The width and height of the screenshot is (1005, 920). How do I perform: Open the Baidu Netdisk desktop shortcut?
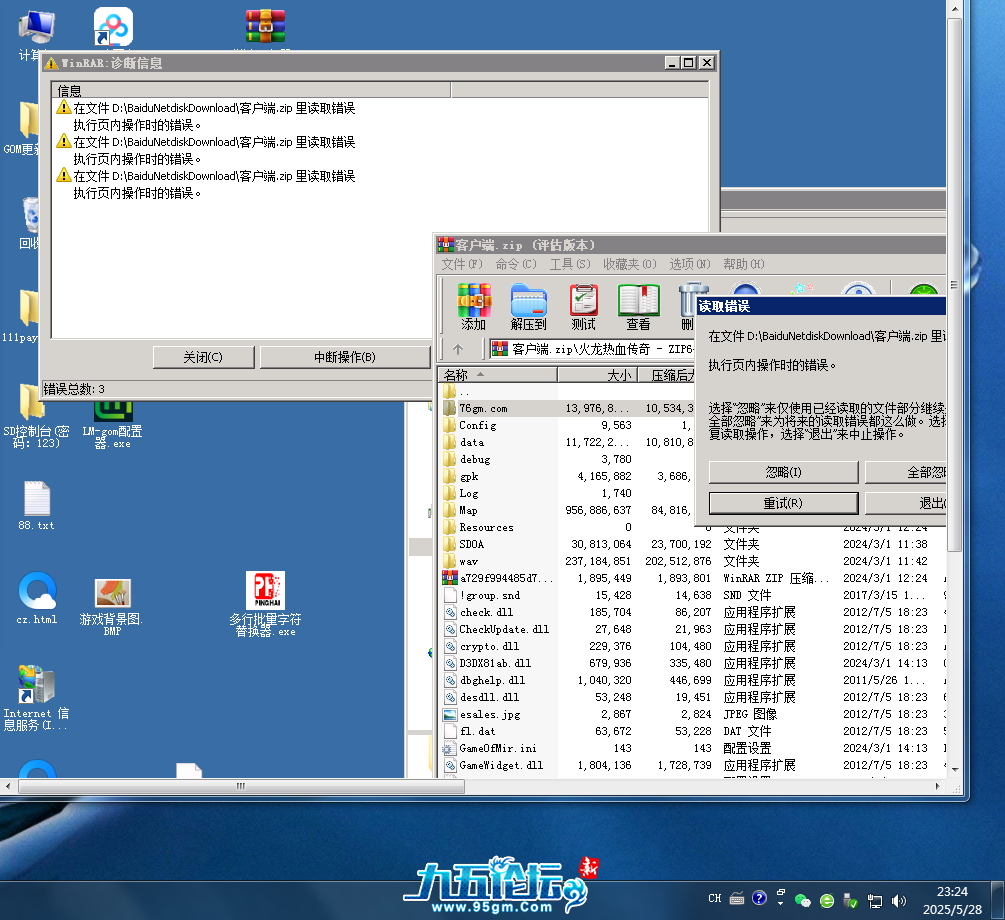click(113, 27)
